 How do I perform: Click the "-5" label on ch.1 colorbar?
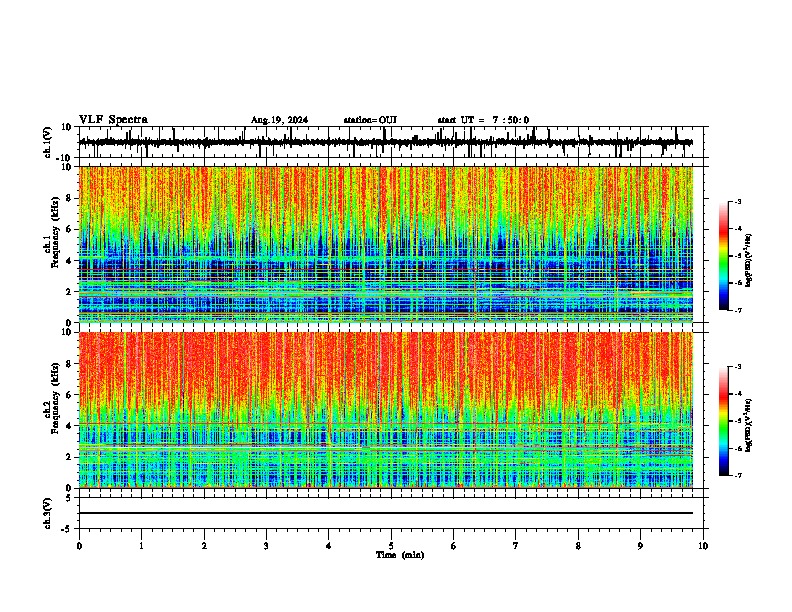tap(738, 256)
